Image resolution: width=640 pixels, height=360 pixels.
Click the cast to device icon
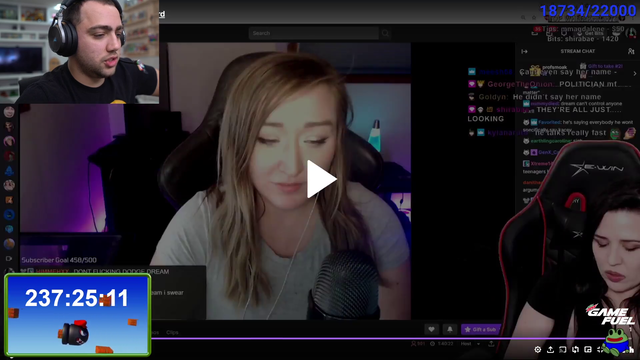pyautogui.click(x=563, y=349)
